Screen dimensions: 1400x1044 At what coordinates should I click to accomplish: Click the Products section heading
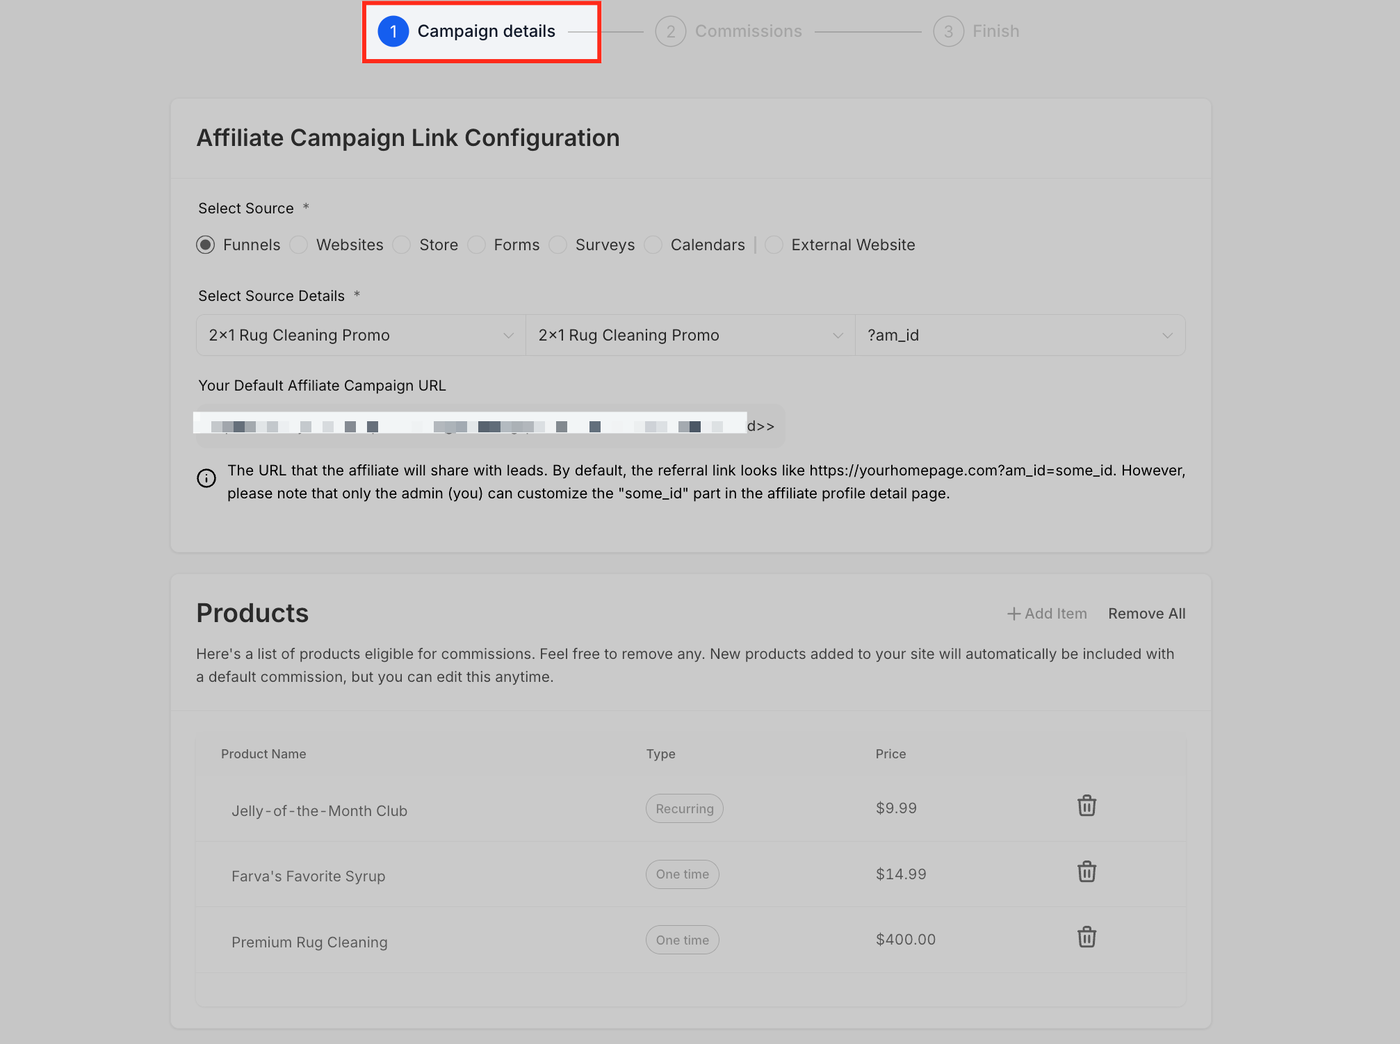252,613
